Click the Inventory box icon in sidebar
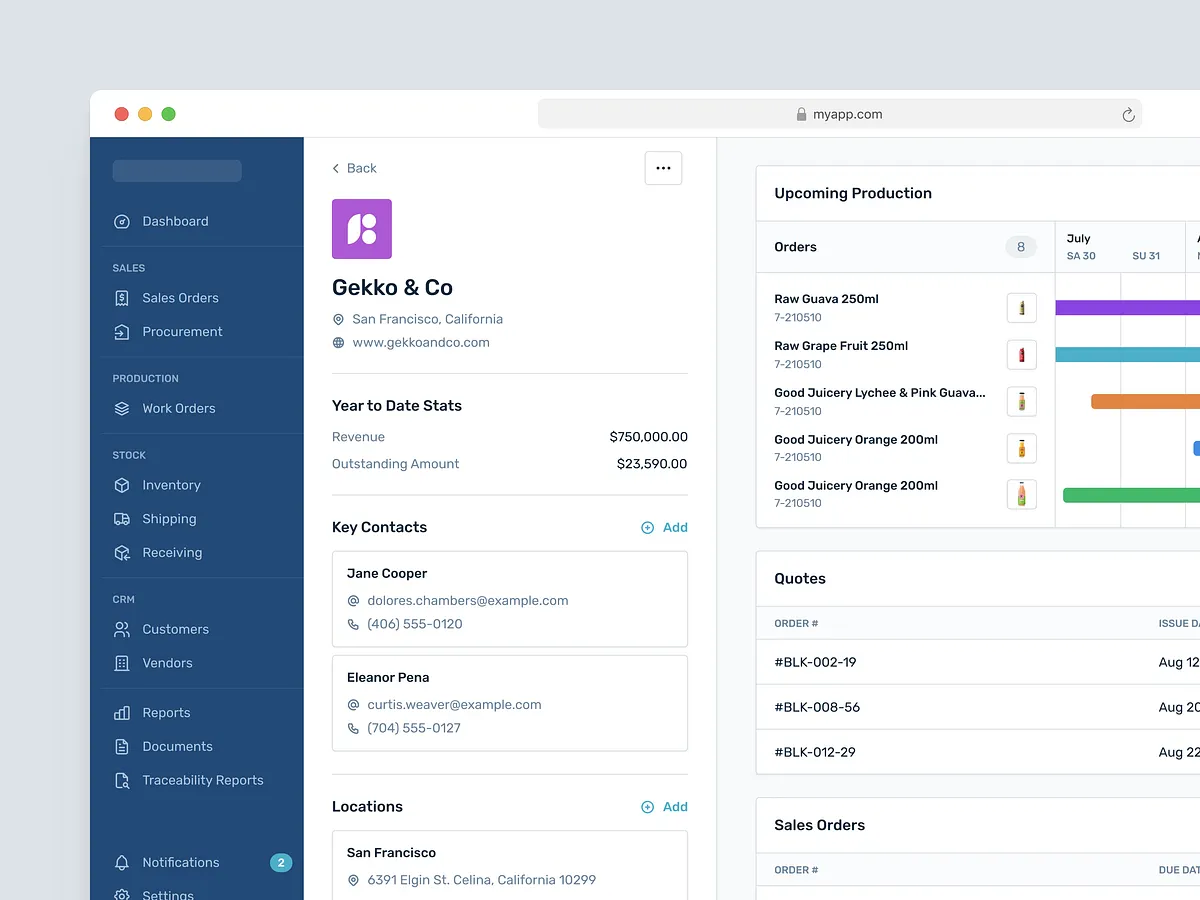This screenshot has height=900, width=1200. [121, 485]
